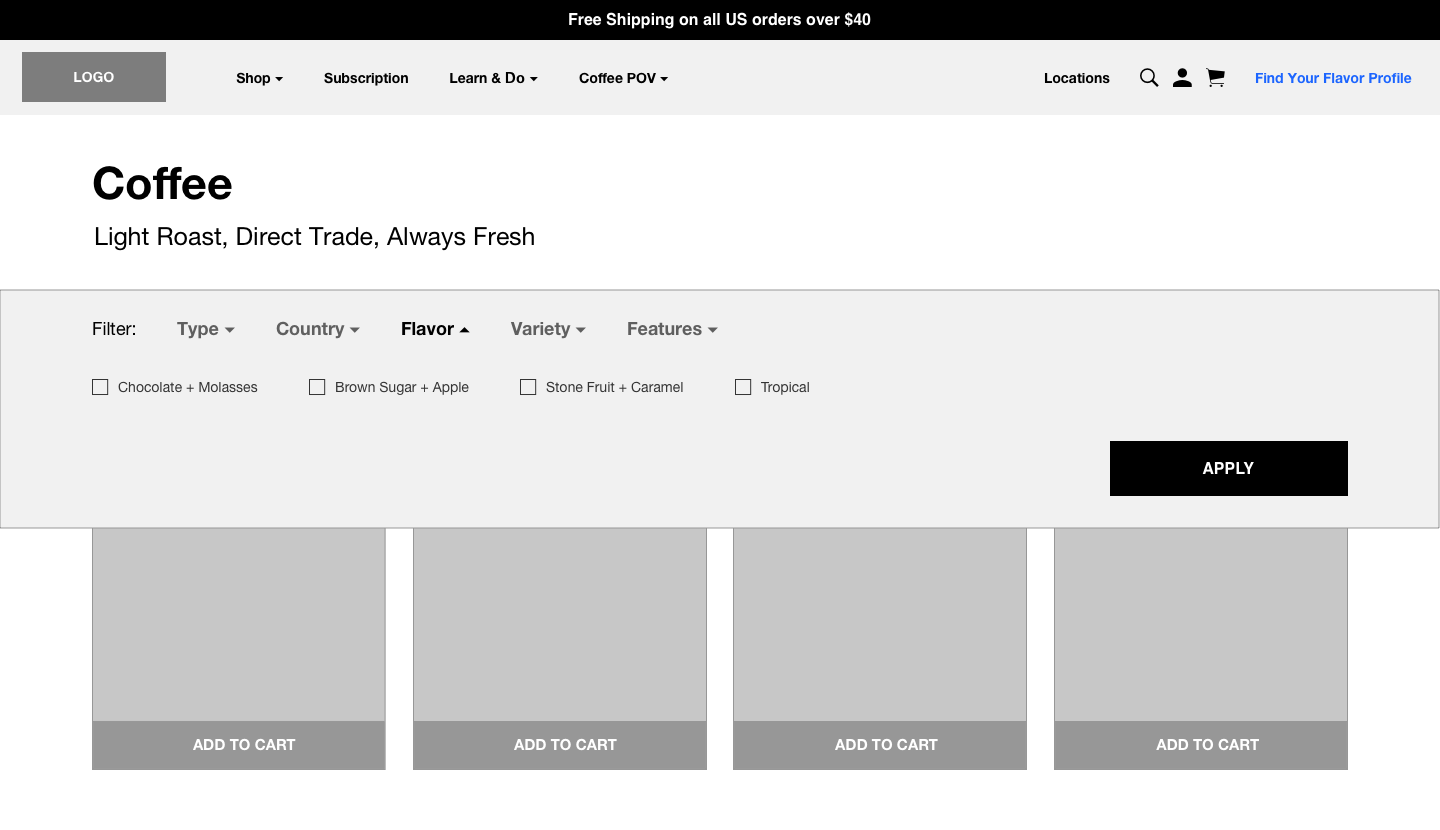The image size is (1440, 830).
Task: Click the search magnifier icon
Action: pyautogui.click(x=1149, y=78)
